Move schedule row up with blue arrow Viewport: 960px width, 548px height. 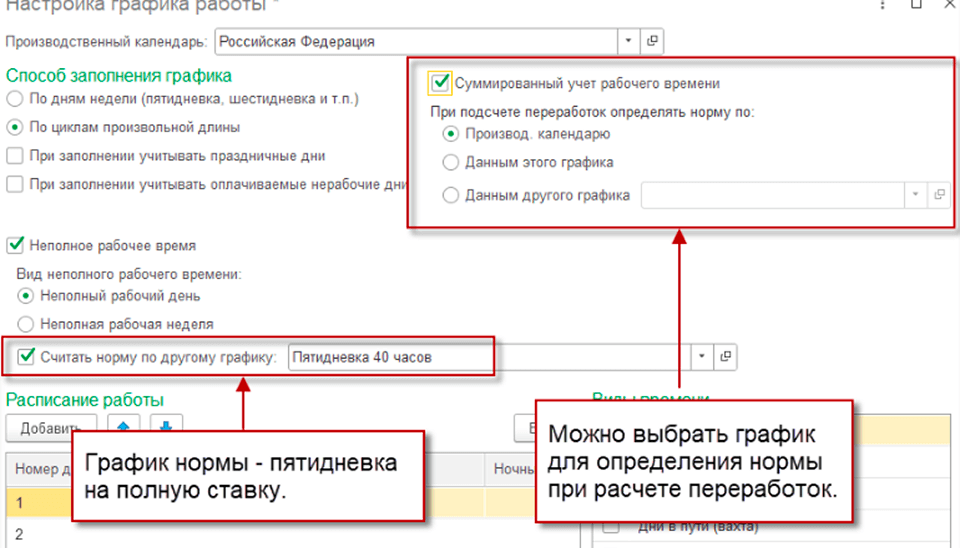coord(124,427)
